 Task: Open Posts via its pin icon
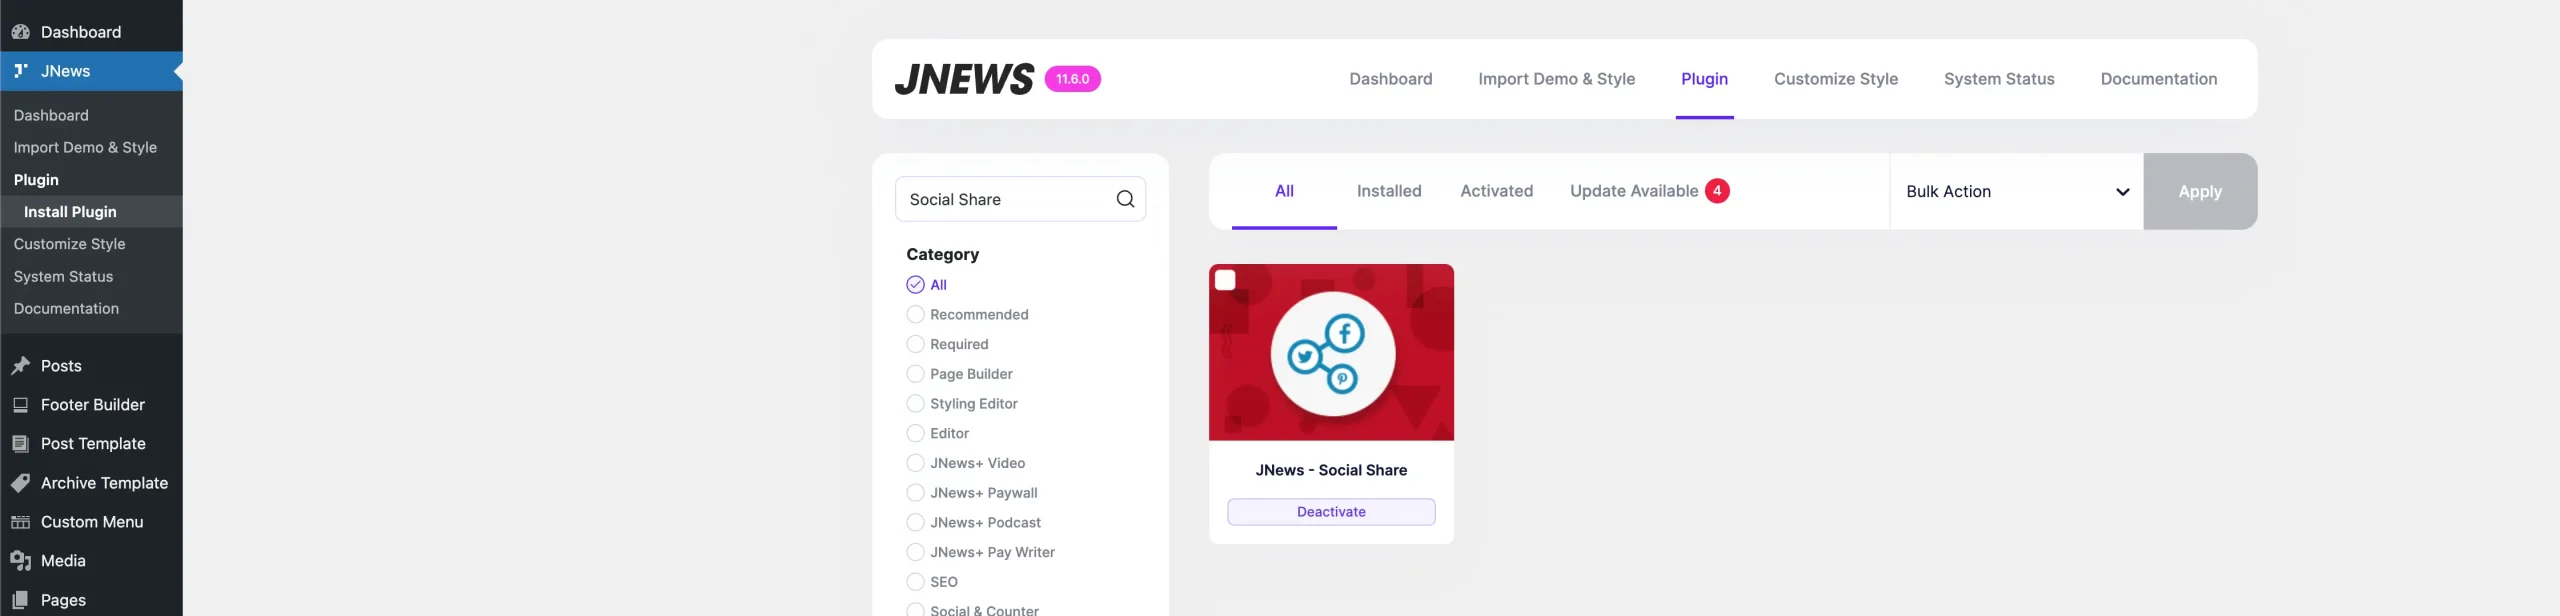tap(20, 366)
